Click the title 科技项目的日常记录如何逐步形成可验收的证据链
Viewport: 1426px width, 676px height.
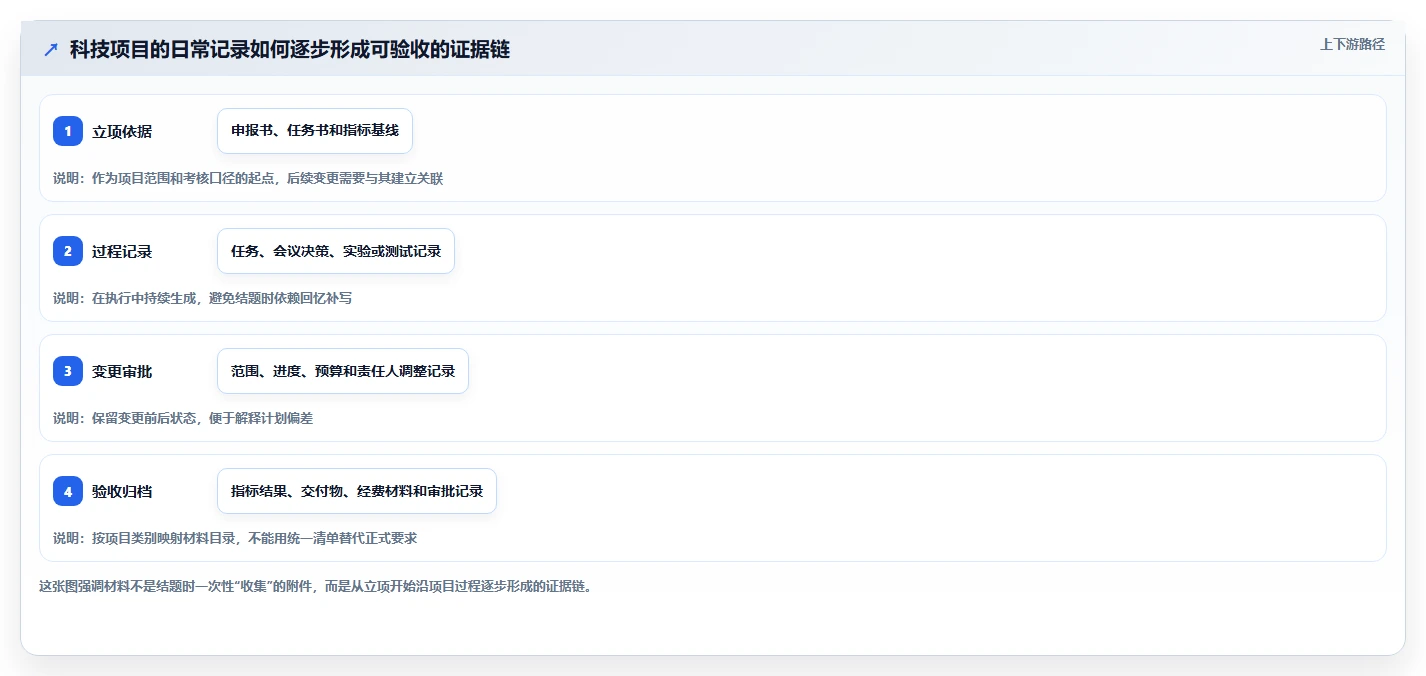(290, 49)
